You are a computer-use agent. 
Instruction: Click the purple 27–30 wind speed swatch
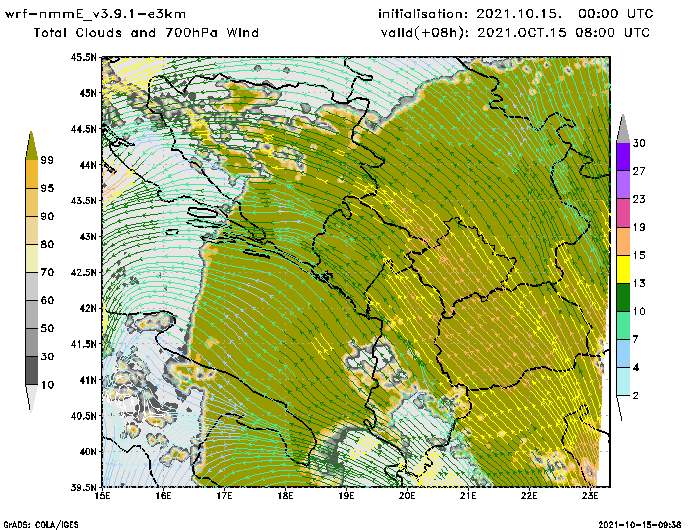pyautogui.click(x=623, y=157)
